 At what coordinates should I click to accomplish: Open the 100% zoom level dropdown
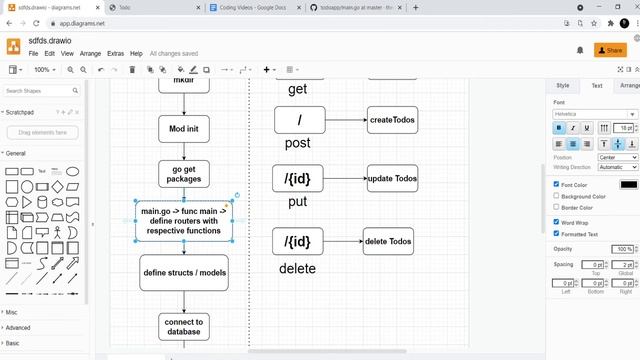(44, 70)
